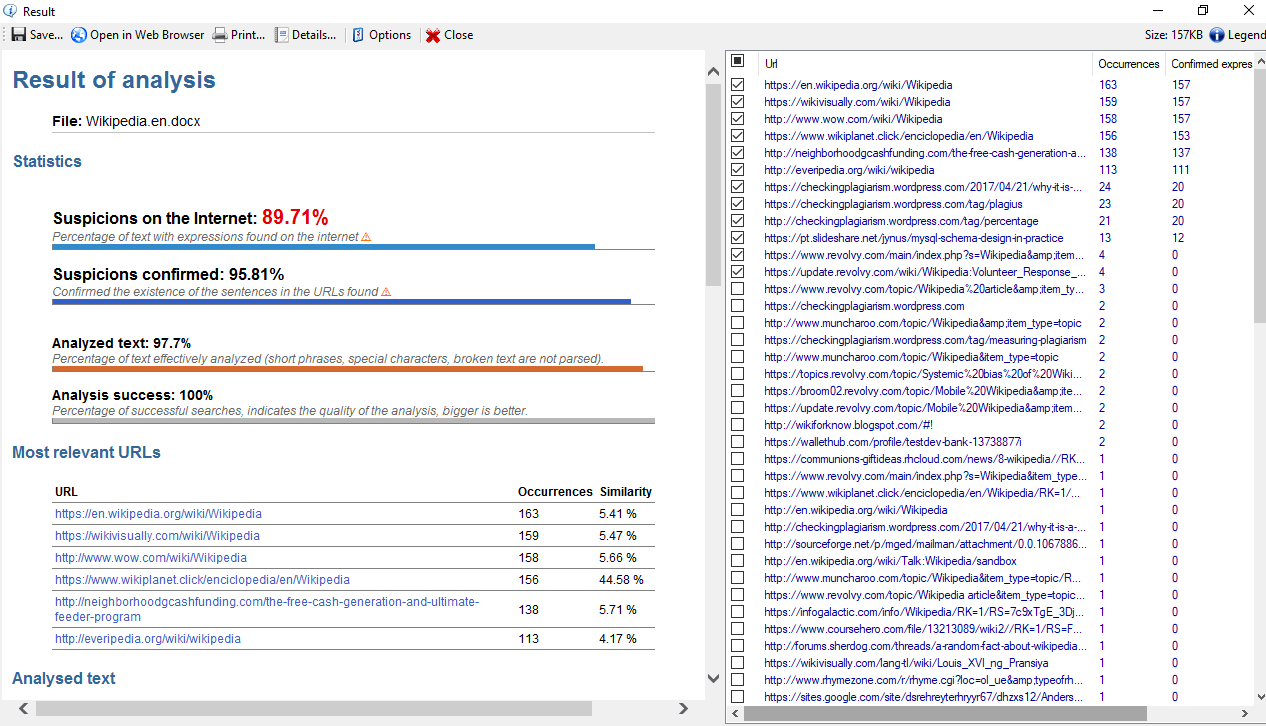This screenshot has height=726, width=1266.
Task: Show the Legend info icon
Action: pos(1217,35)
